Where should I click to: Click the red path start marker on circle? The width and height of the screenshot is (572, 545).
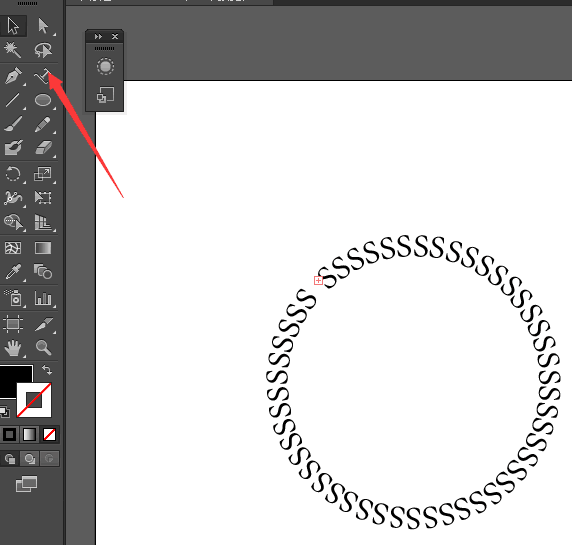pyautogui.click(x=318, y=280)
